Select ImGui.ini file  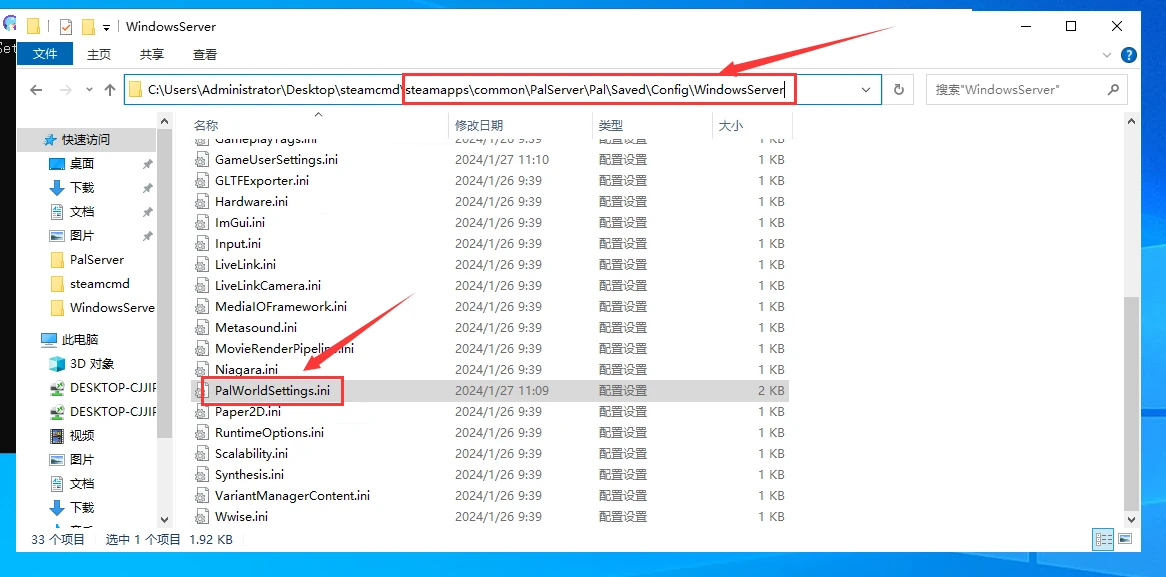click(x=239, y=222)
